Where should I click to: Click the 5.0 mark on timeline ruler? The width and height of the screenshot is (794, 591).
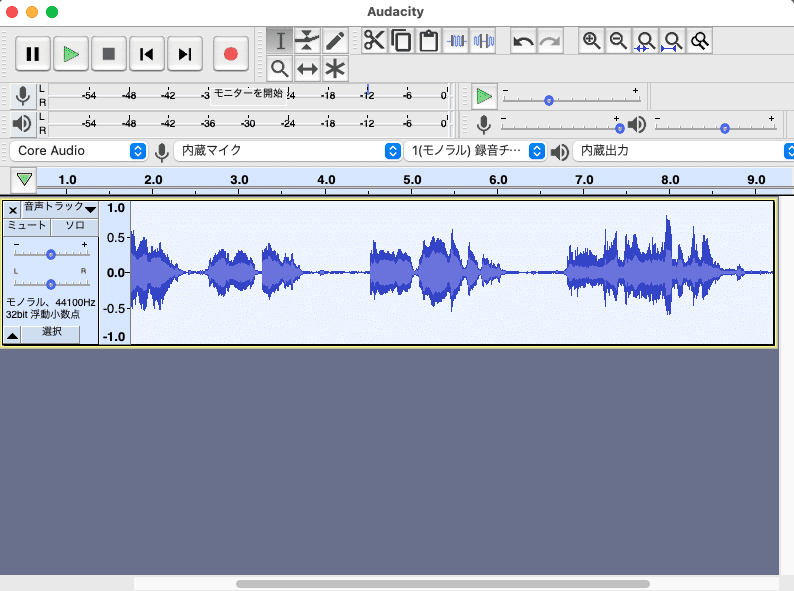point(412,180)
